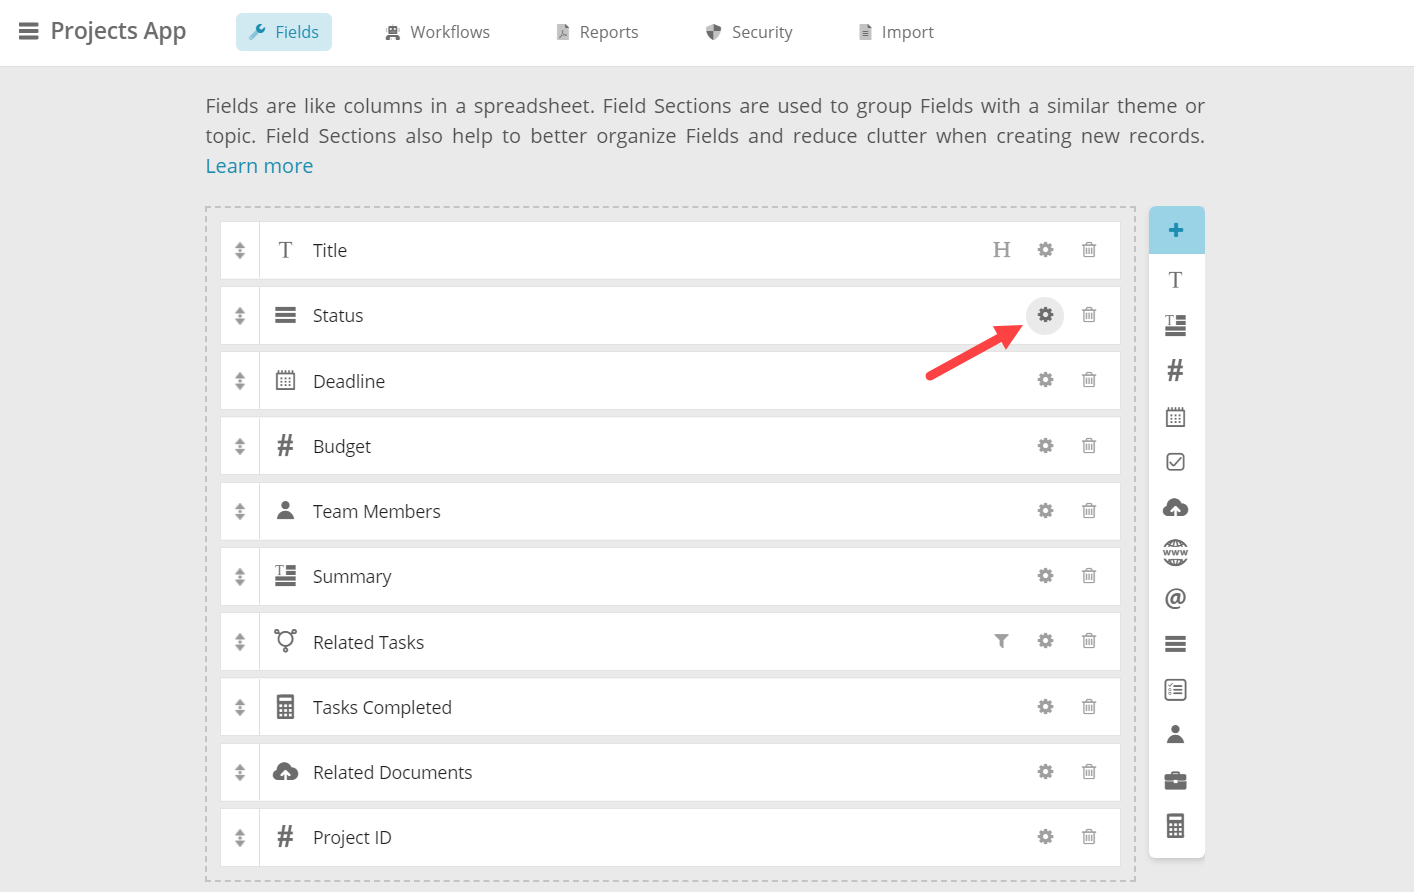
Task: Add a file upload field with cloud icon
Action: tap(1176, 508)
